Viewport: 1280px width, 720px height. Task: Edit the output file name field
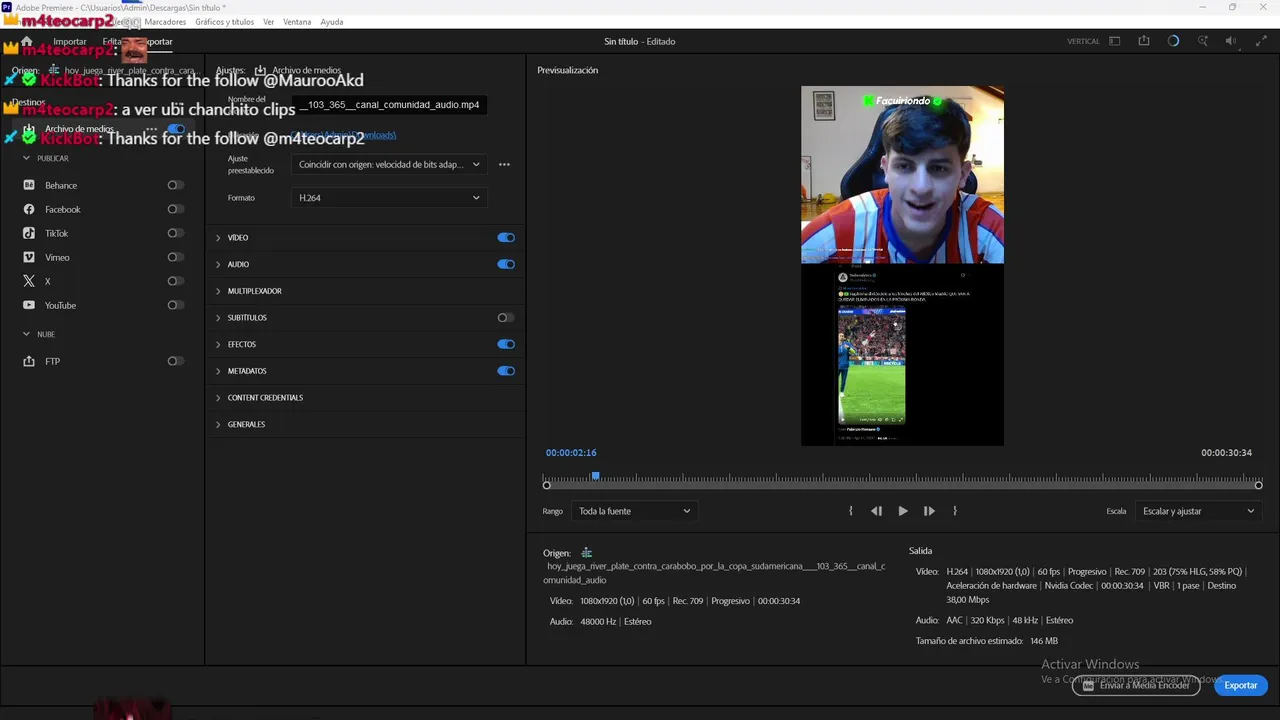(389, 104)
